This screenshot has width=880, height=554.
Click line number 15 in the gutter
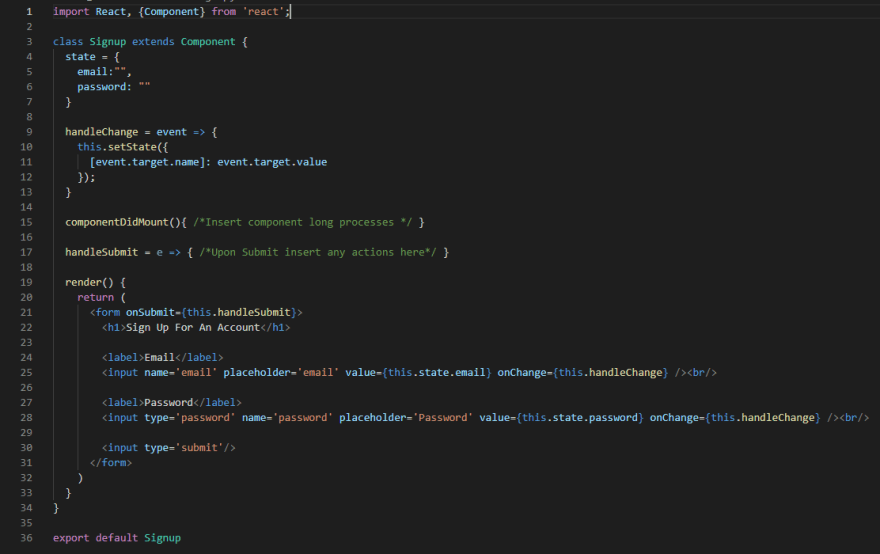(x=26, y=222)
